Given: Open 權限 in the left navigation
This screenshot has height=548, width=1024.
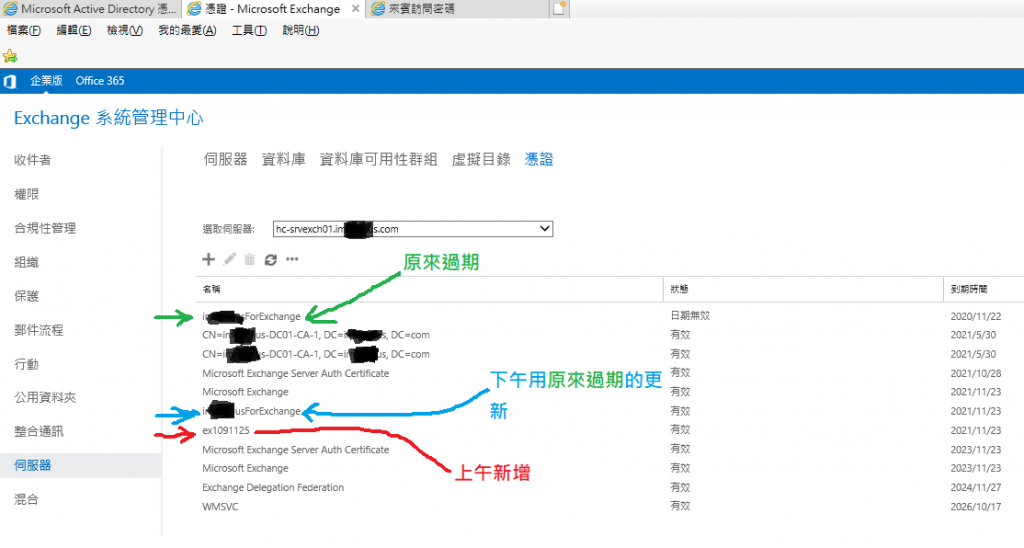Looking at the screenshot, I should (x=27, y=194).
